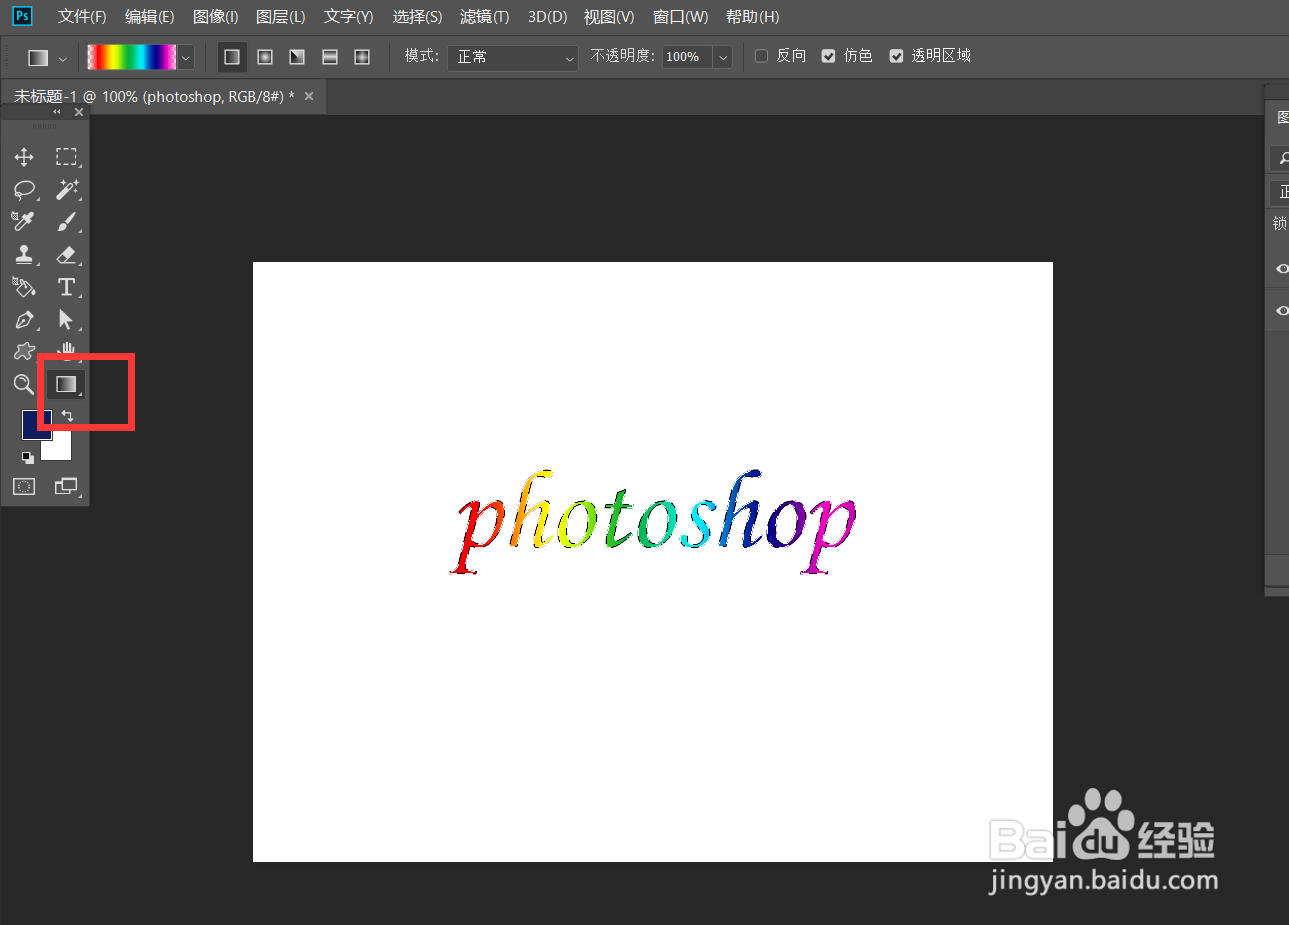Image resolution: width=1289 pixels, height=925 pixels.
Task: Open the 不透明度 opacity slider arrow
Action: 723,57
